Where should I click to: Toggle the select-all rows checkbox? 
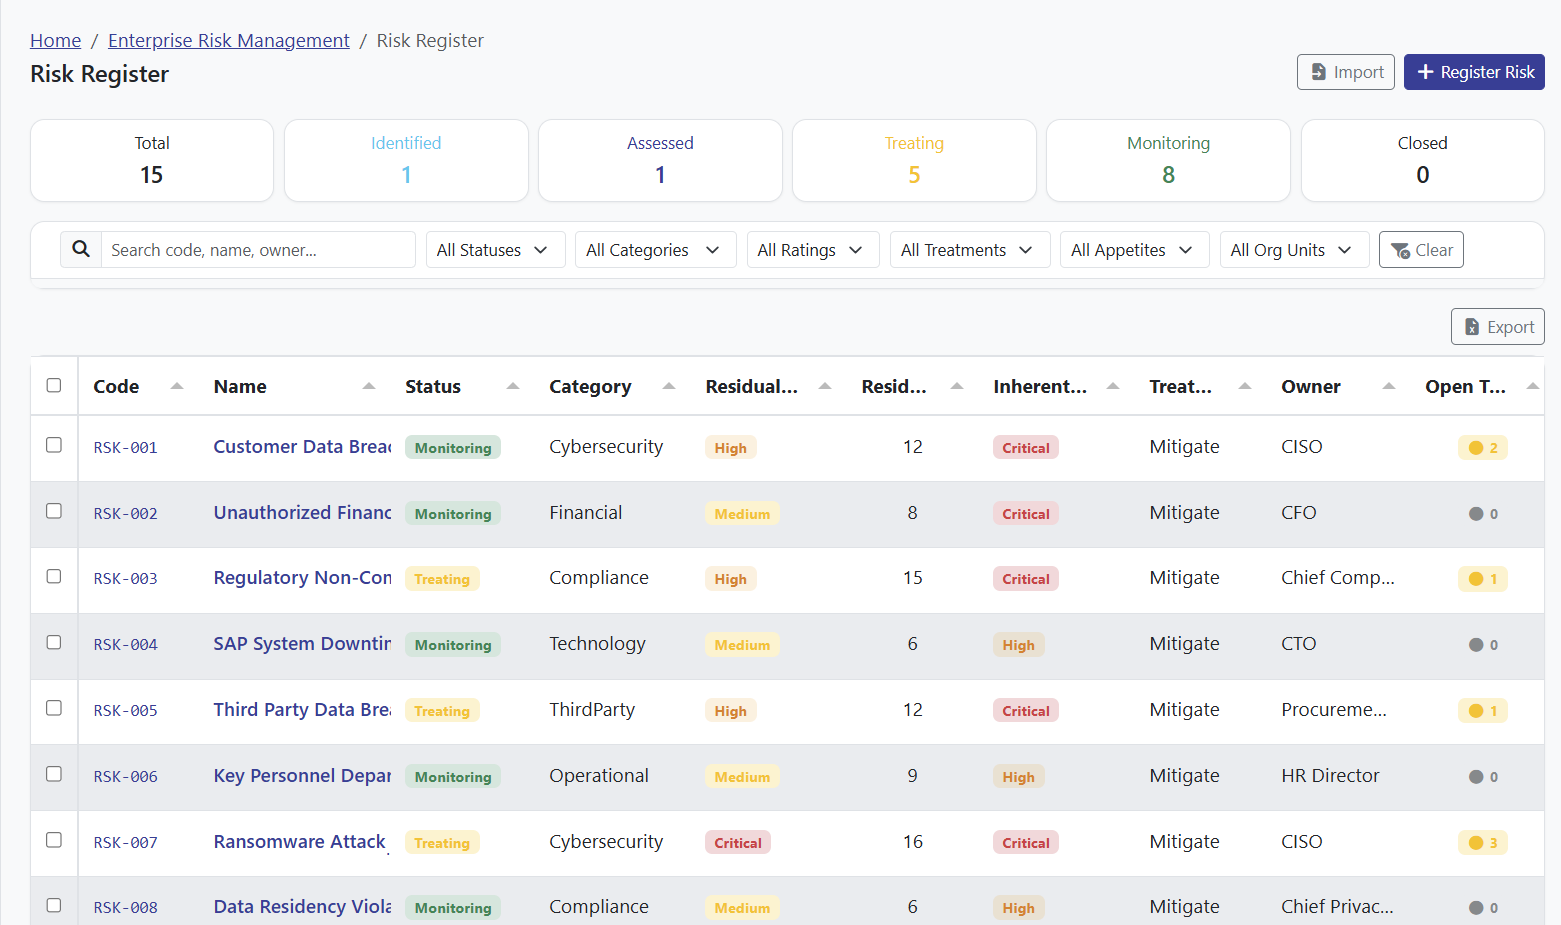pos(54,385)
